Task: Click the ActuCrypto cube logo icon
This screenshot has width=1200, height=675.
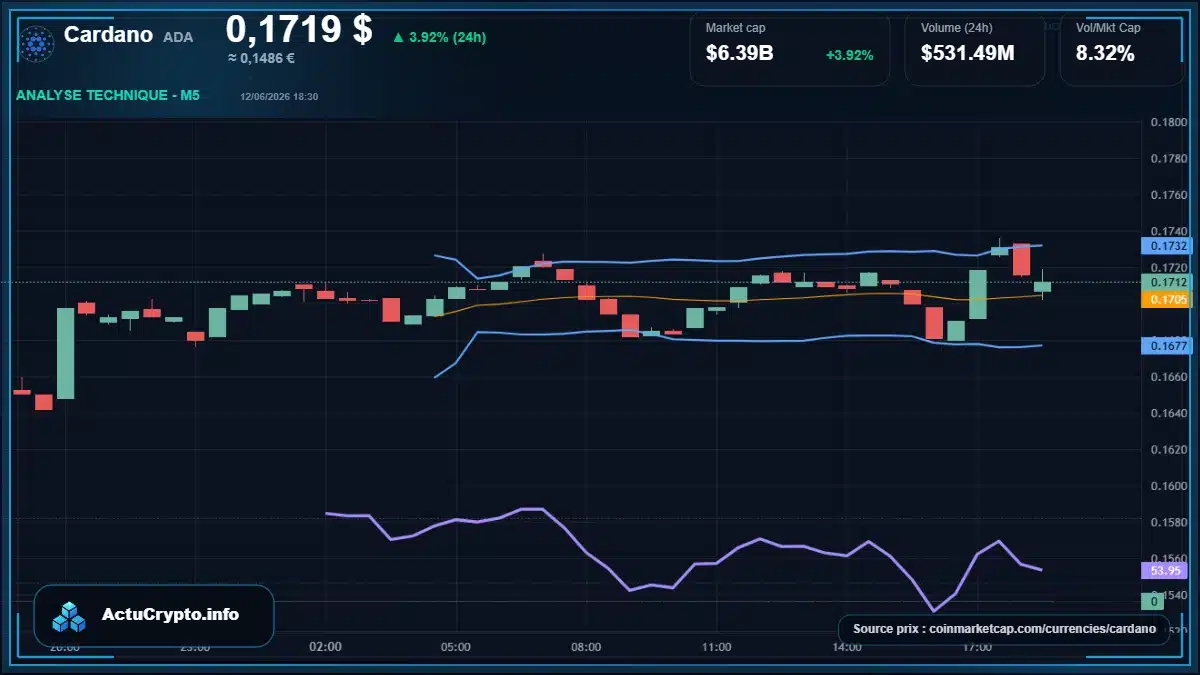Action: (70, 616)
